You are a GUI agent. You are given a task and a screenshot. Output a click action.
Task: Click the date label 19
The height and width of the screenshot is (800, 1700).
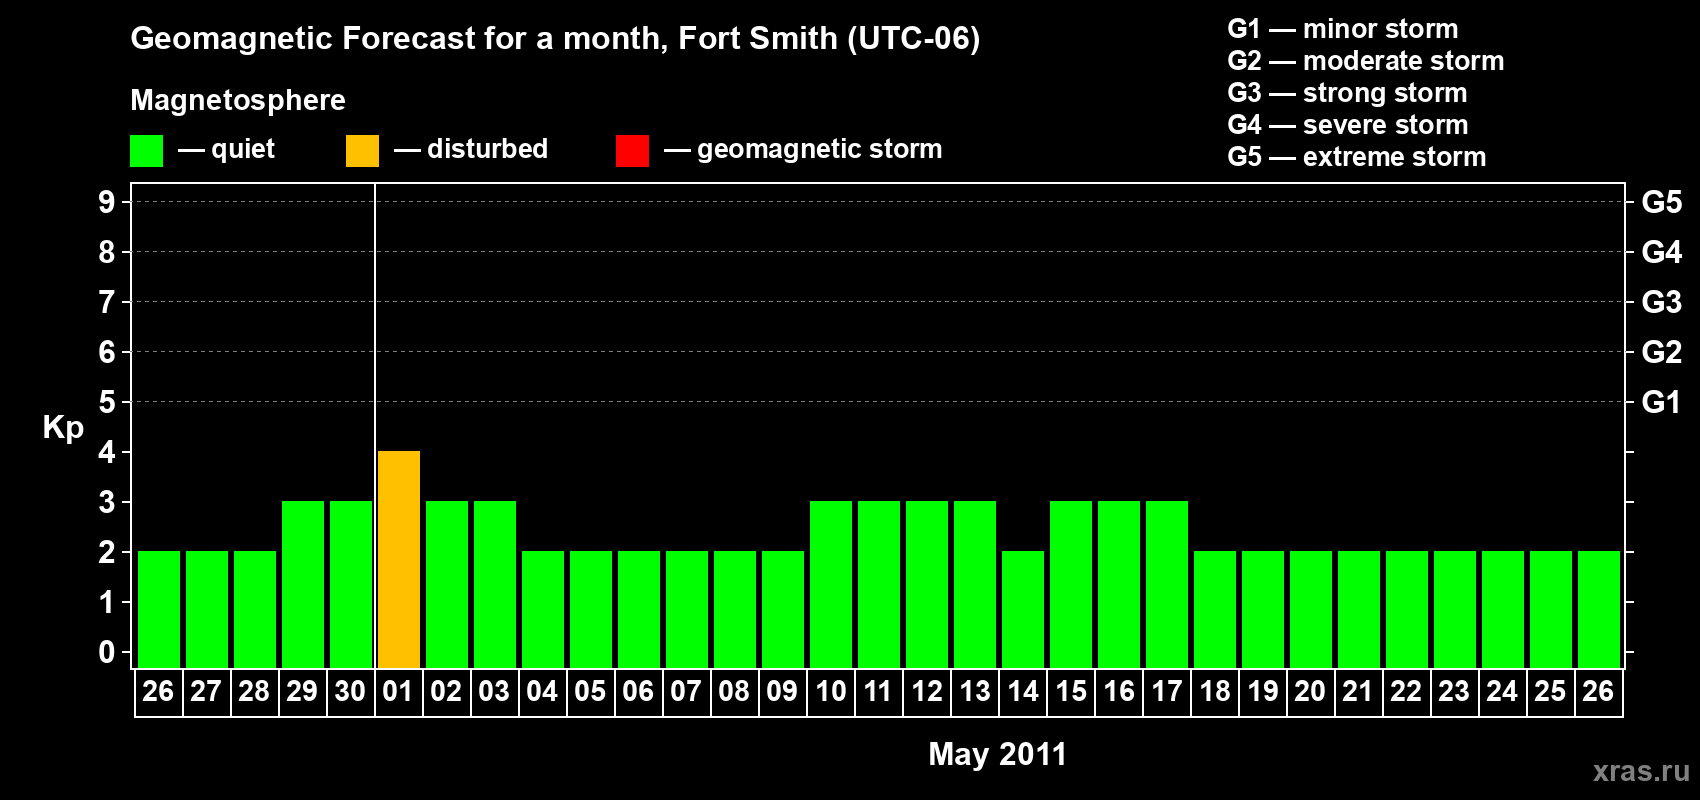pos(1262,692)
